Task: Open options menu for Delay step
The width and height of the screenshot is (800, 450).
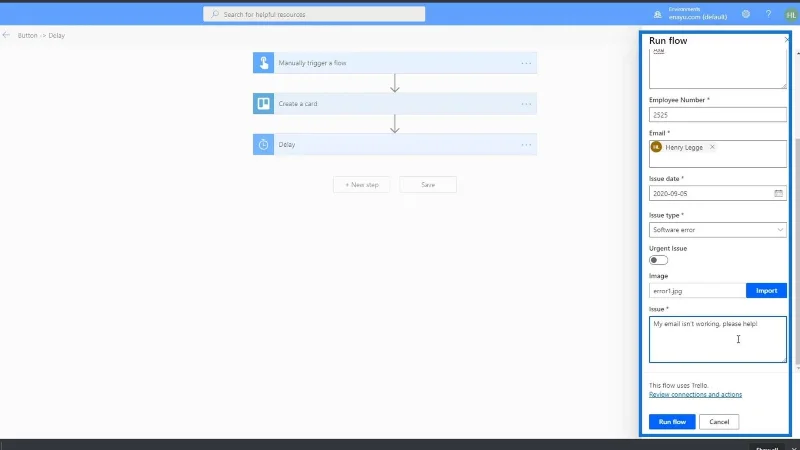Action: click(526, 145)
